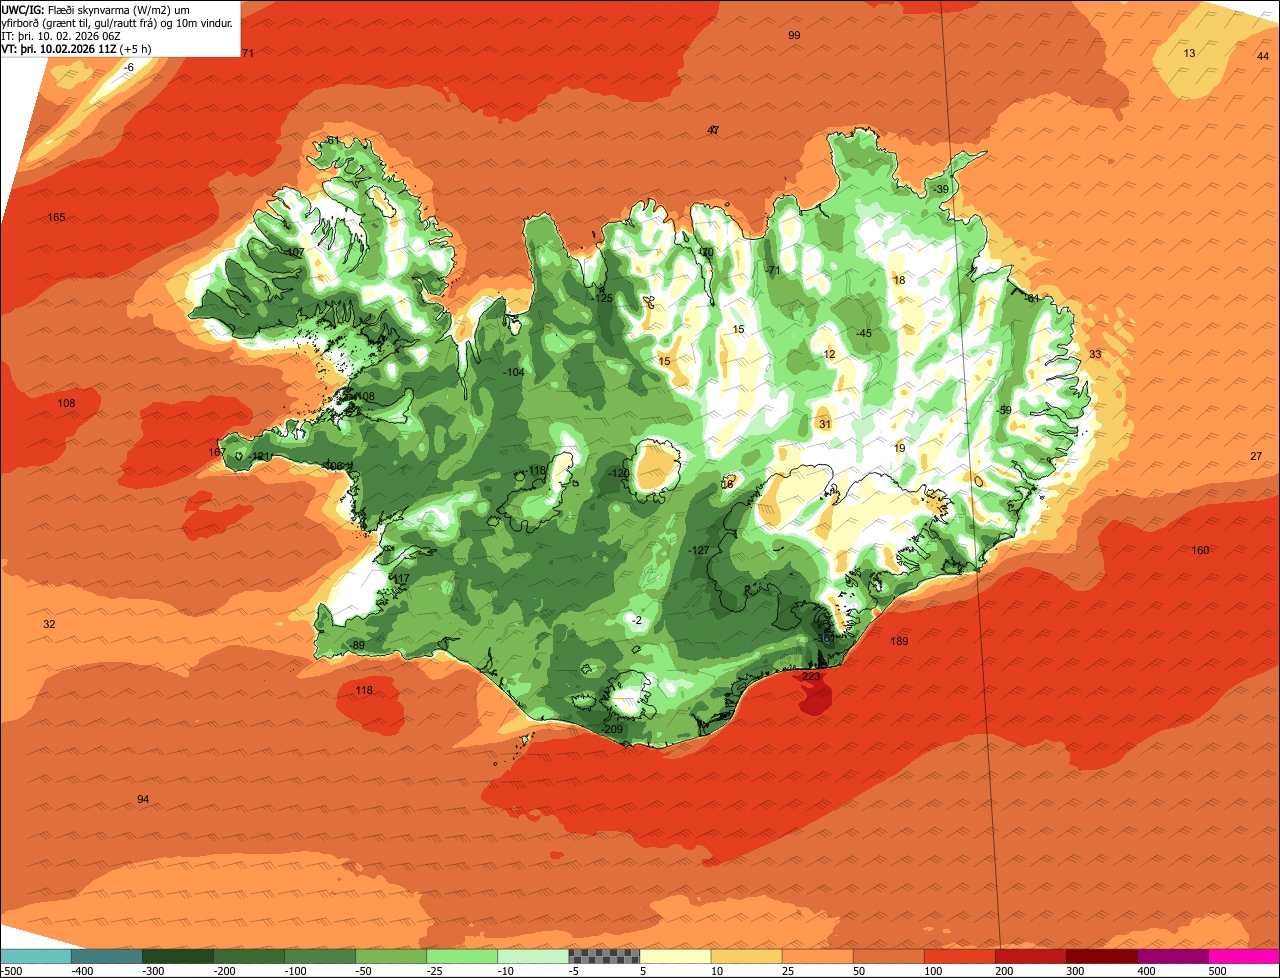This screenshot has height=978, width=1280.
Task: Click the dark maroon 300 to 400 swatch
Action: point(1102,955)
